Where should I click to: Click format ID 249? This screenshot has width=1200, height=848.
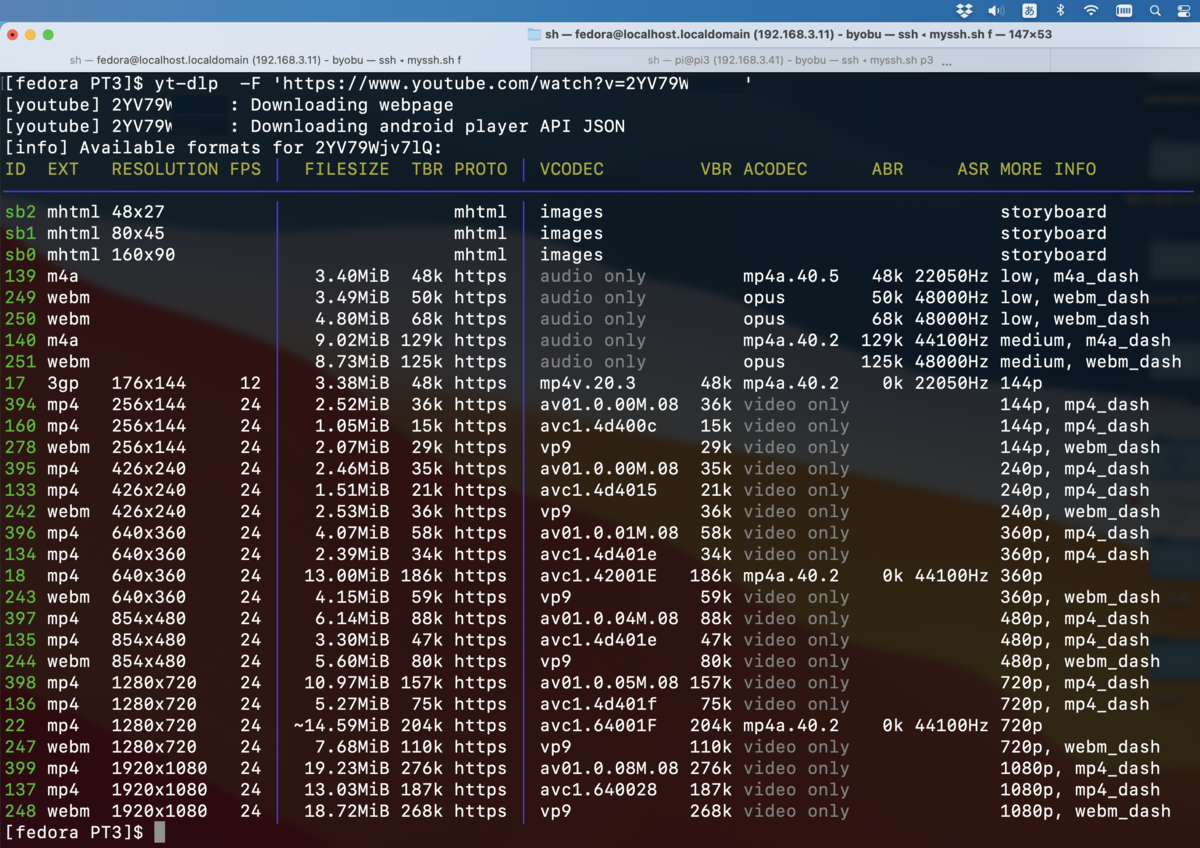(21, 298)
